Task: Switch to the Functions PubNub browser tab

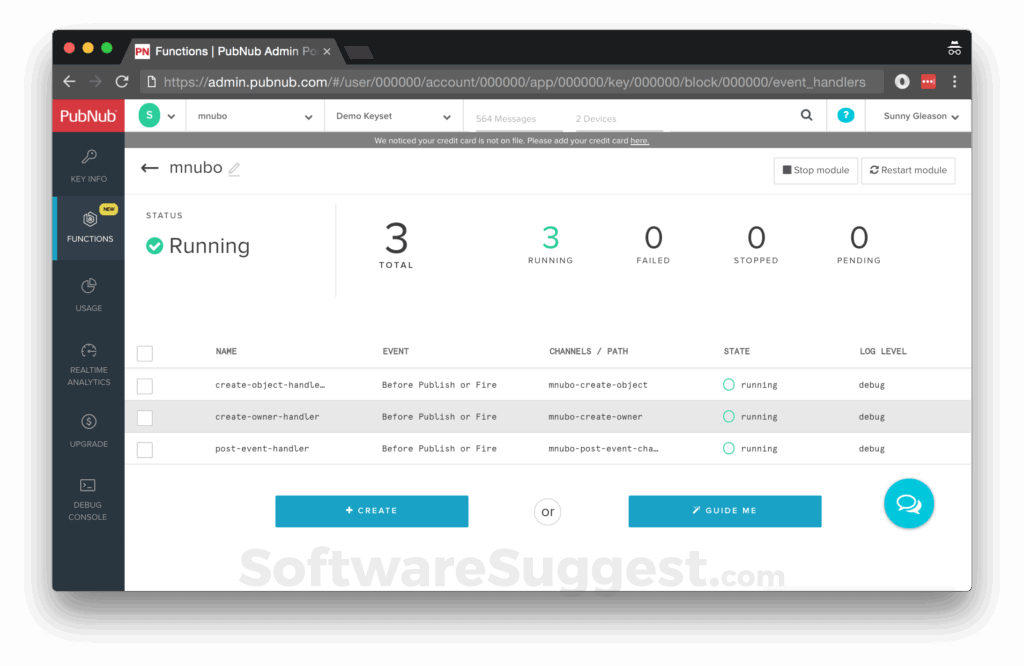Action: (x=225, y=48)
